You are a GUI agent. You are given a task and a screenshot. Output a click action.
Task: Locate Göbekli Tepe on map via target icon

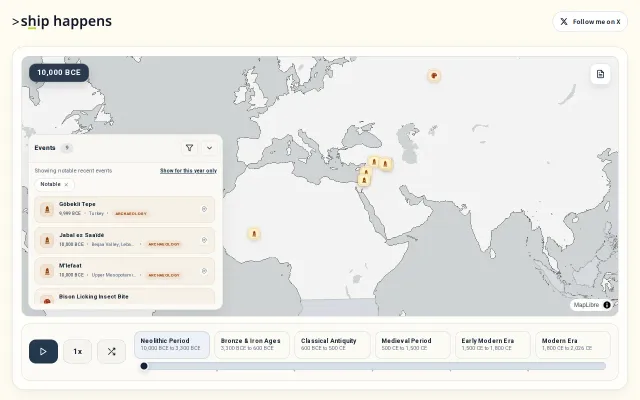pyautogui.click(x=204, y=209)
